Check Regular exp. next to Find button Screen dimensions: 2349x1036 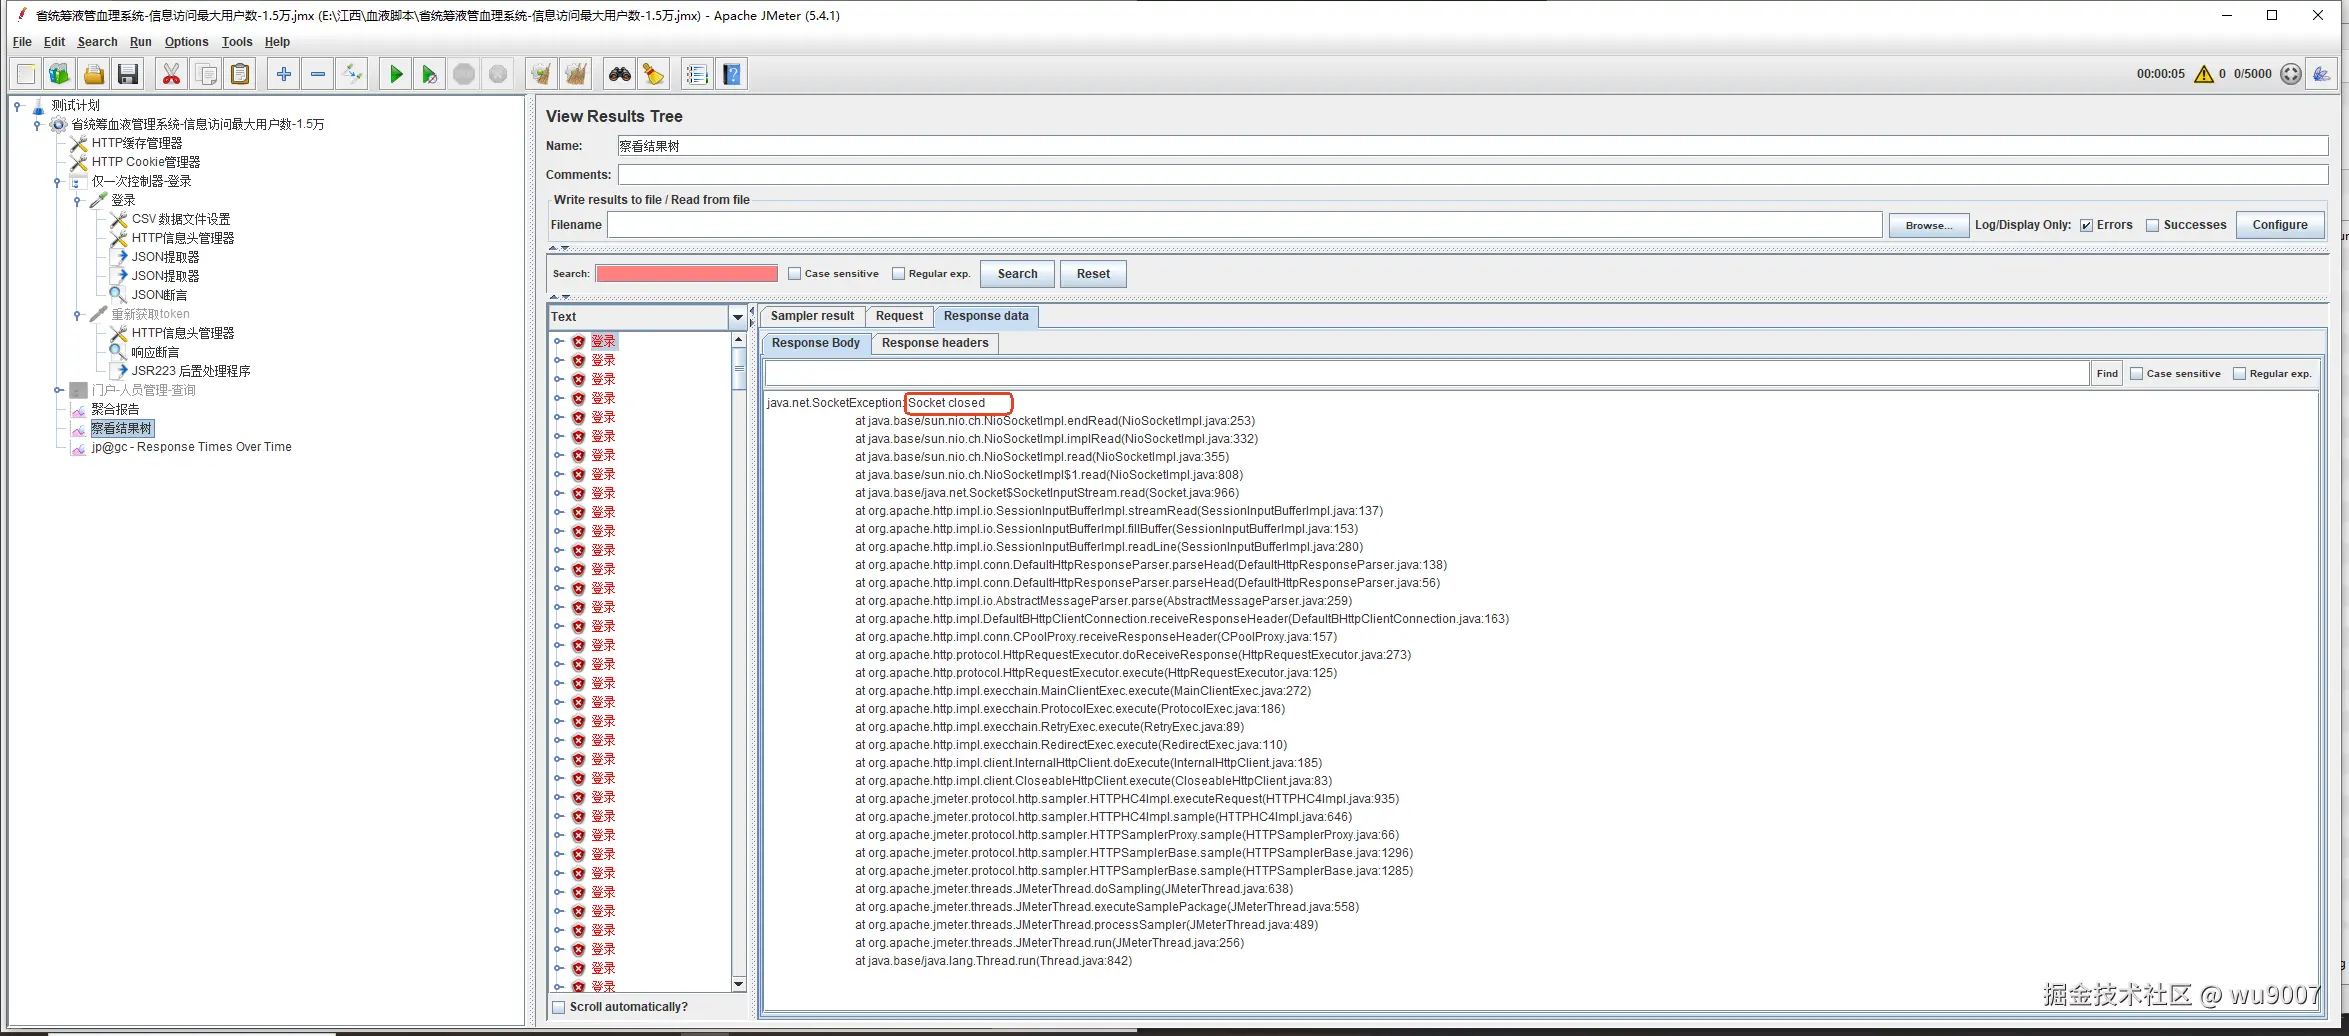pos(2240,374)
